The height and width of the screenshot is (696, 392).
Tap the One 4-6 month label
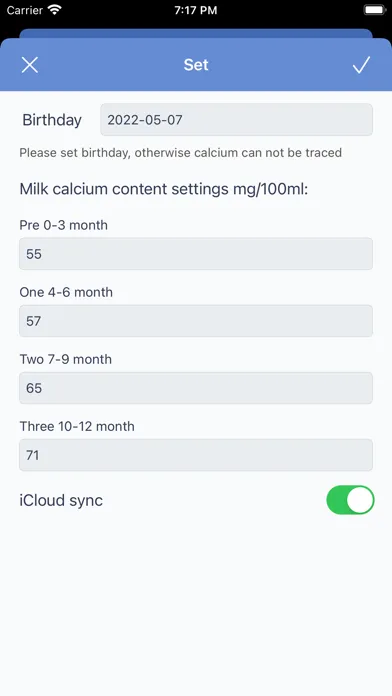66,292
